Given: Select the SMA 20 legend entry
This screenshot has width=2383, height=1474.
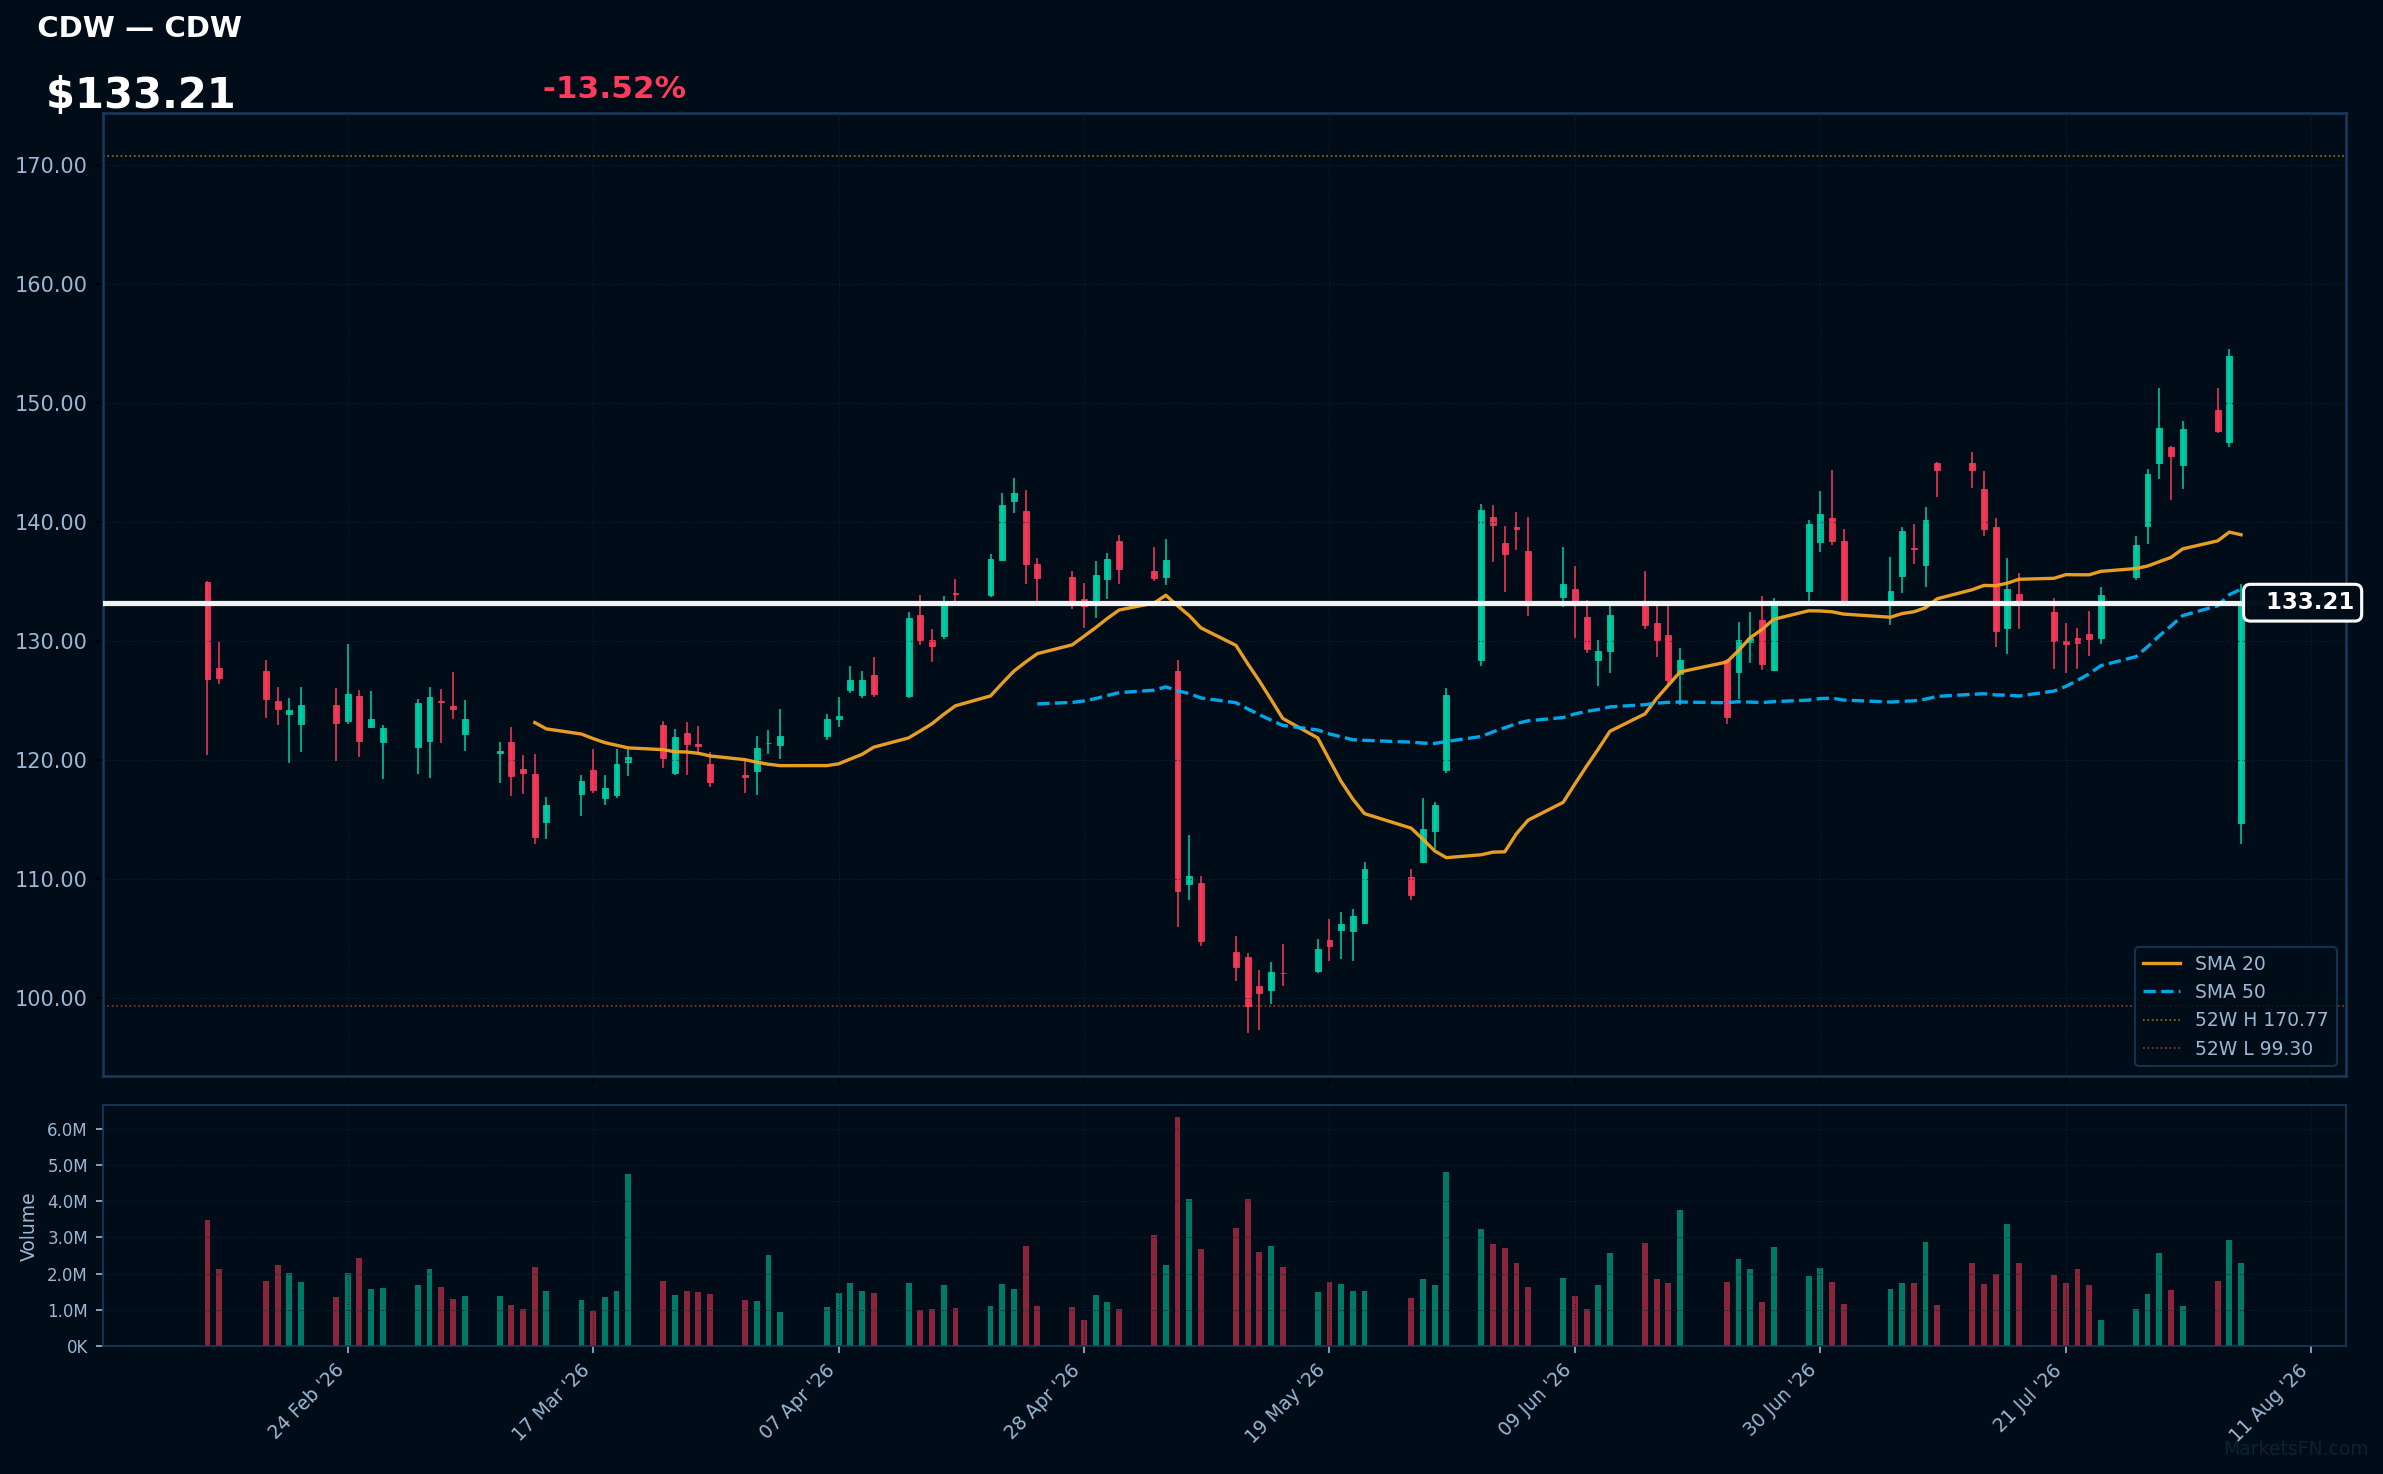Looking at the screenshot, I should [2203, 963].
